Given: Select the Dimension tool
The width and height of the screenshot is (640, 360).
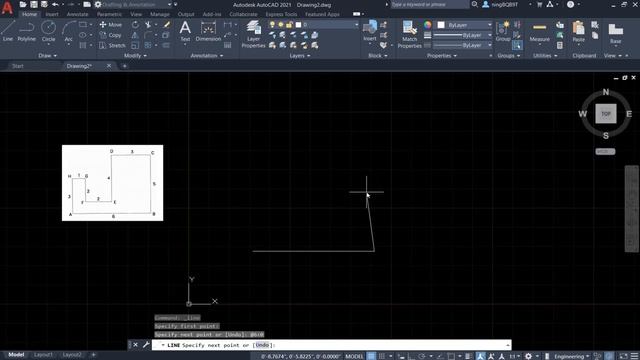Looking at the screenshot, I should click(x=208, y=31).
